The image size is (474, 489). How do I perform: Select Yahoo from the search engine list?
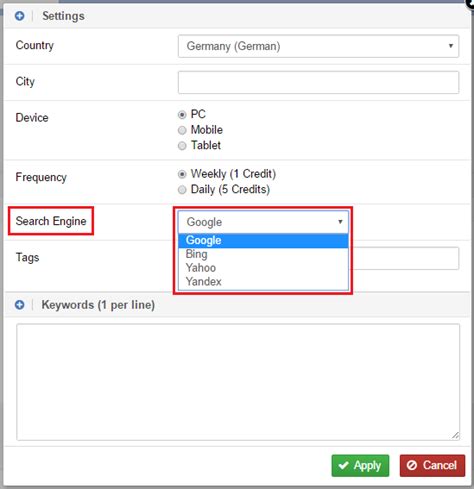click(x=263, y=268)
